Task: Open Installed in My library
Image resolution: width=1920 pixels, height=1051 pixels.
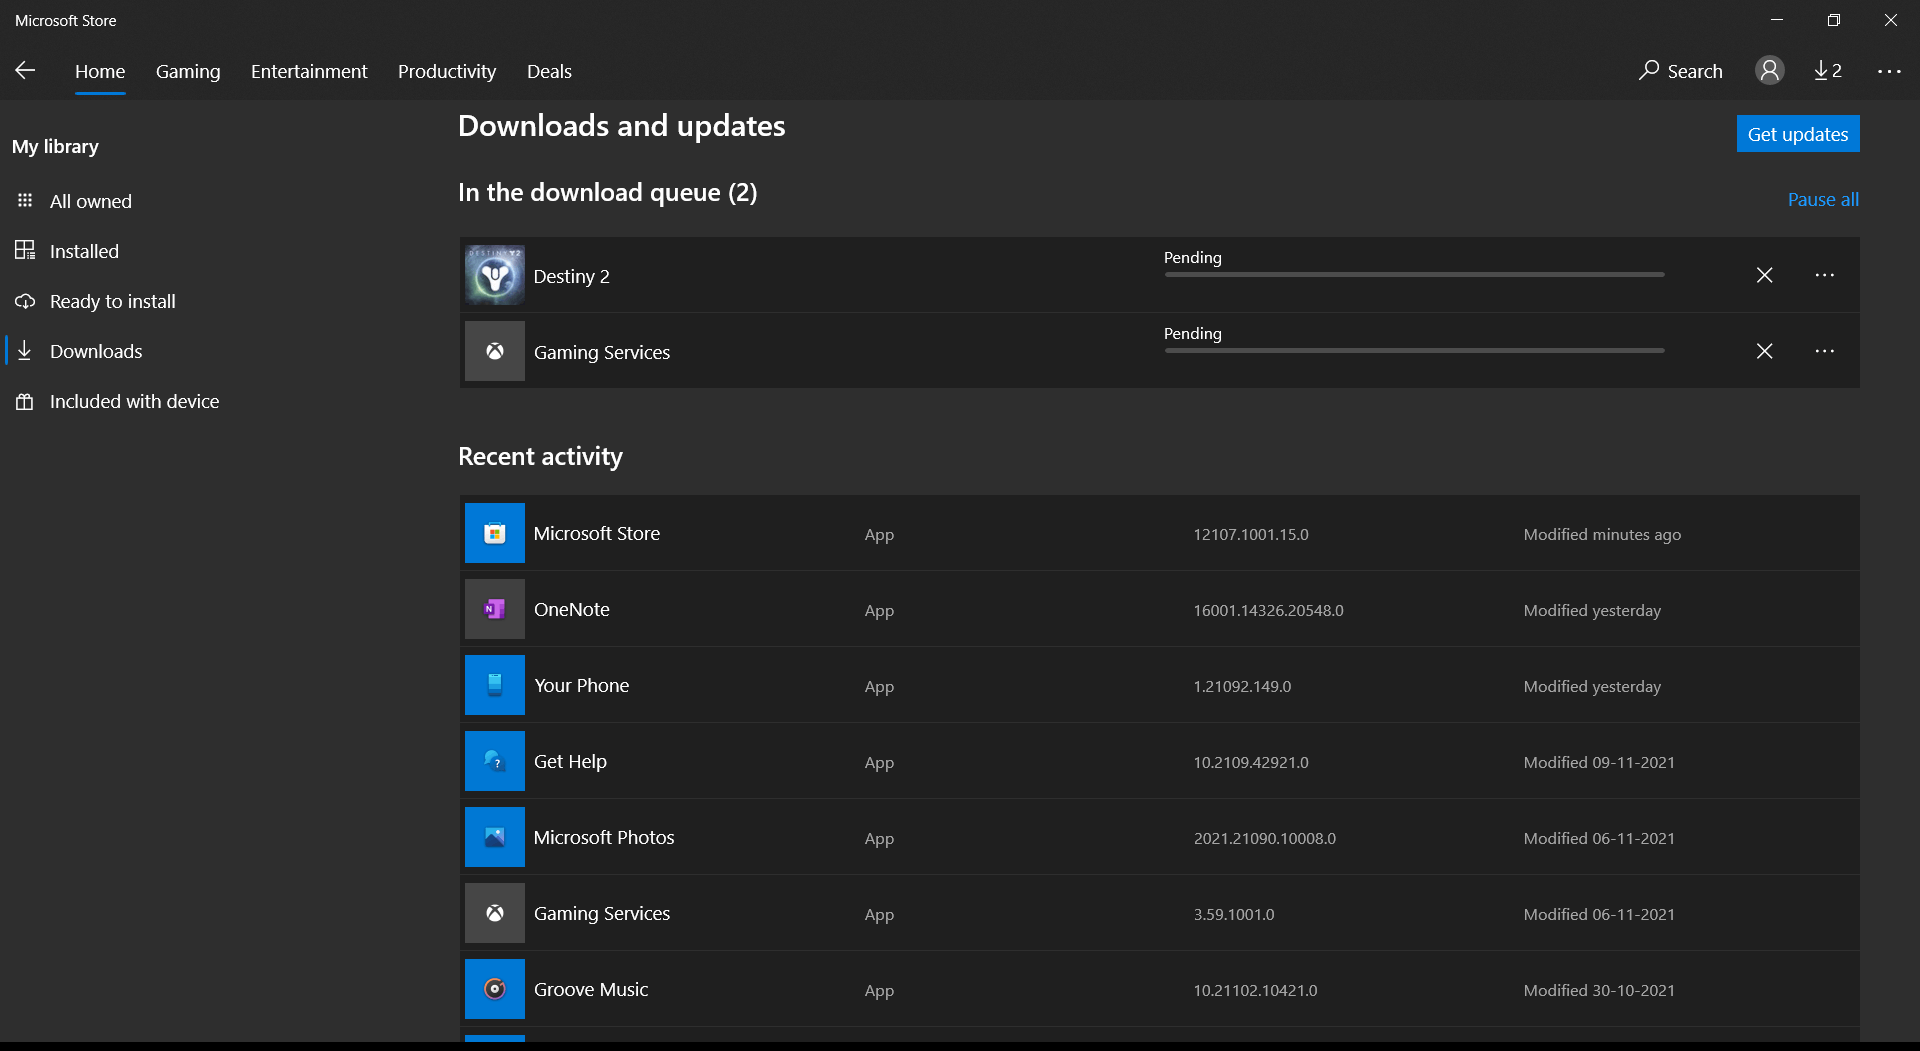Action: click(68, 251)
